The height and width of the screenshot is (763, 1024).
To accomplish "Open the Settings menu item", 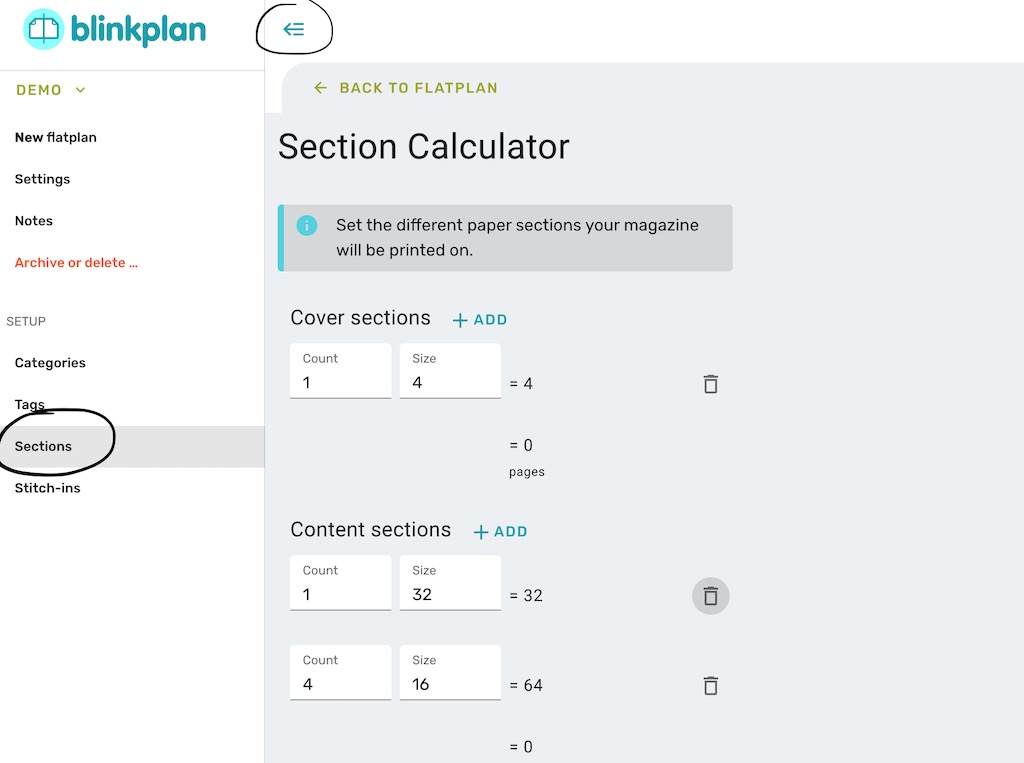I will click(x=42, y=179).
